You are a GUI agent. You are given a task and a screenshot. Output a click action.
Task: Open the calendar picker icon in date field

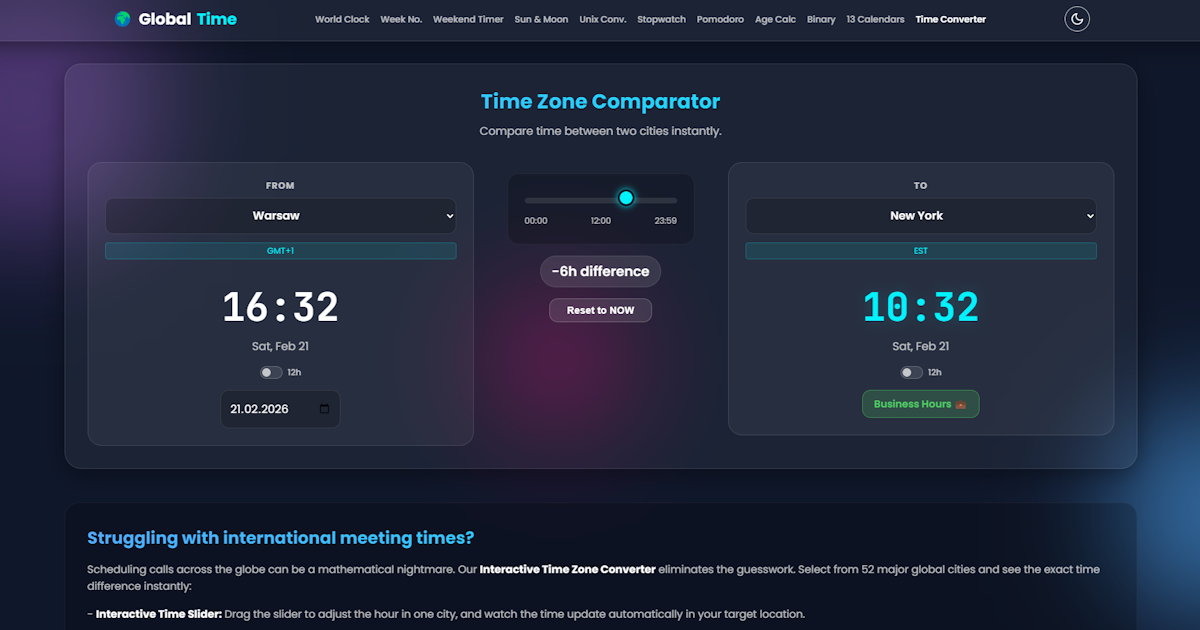coord(324,409)
